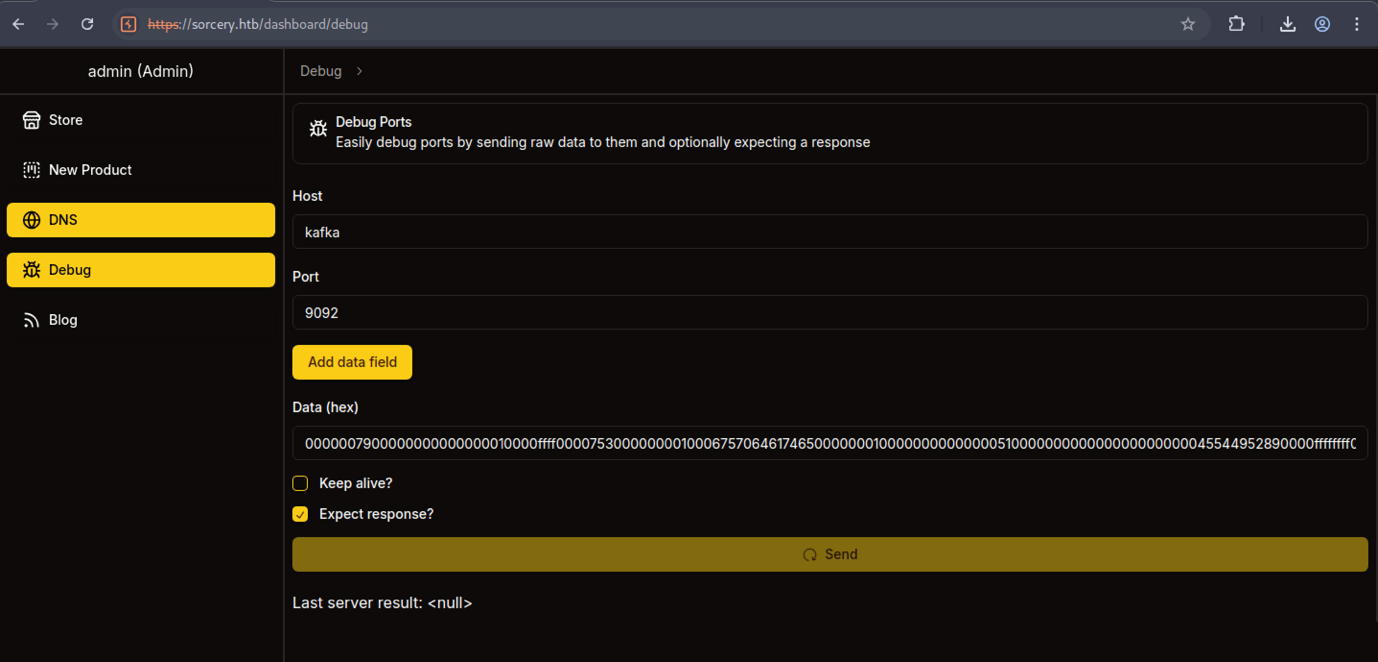
Task: Bookmark this page with the star icon
Action: [x=1188, y=24]
